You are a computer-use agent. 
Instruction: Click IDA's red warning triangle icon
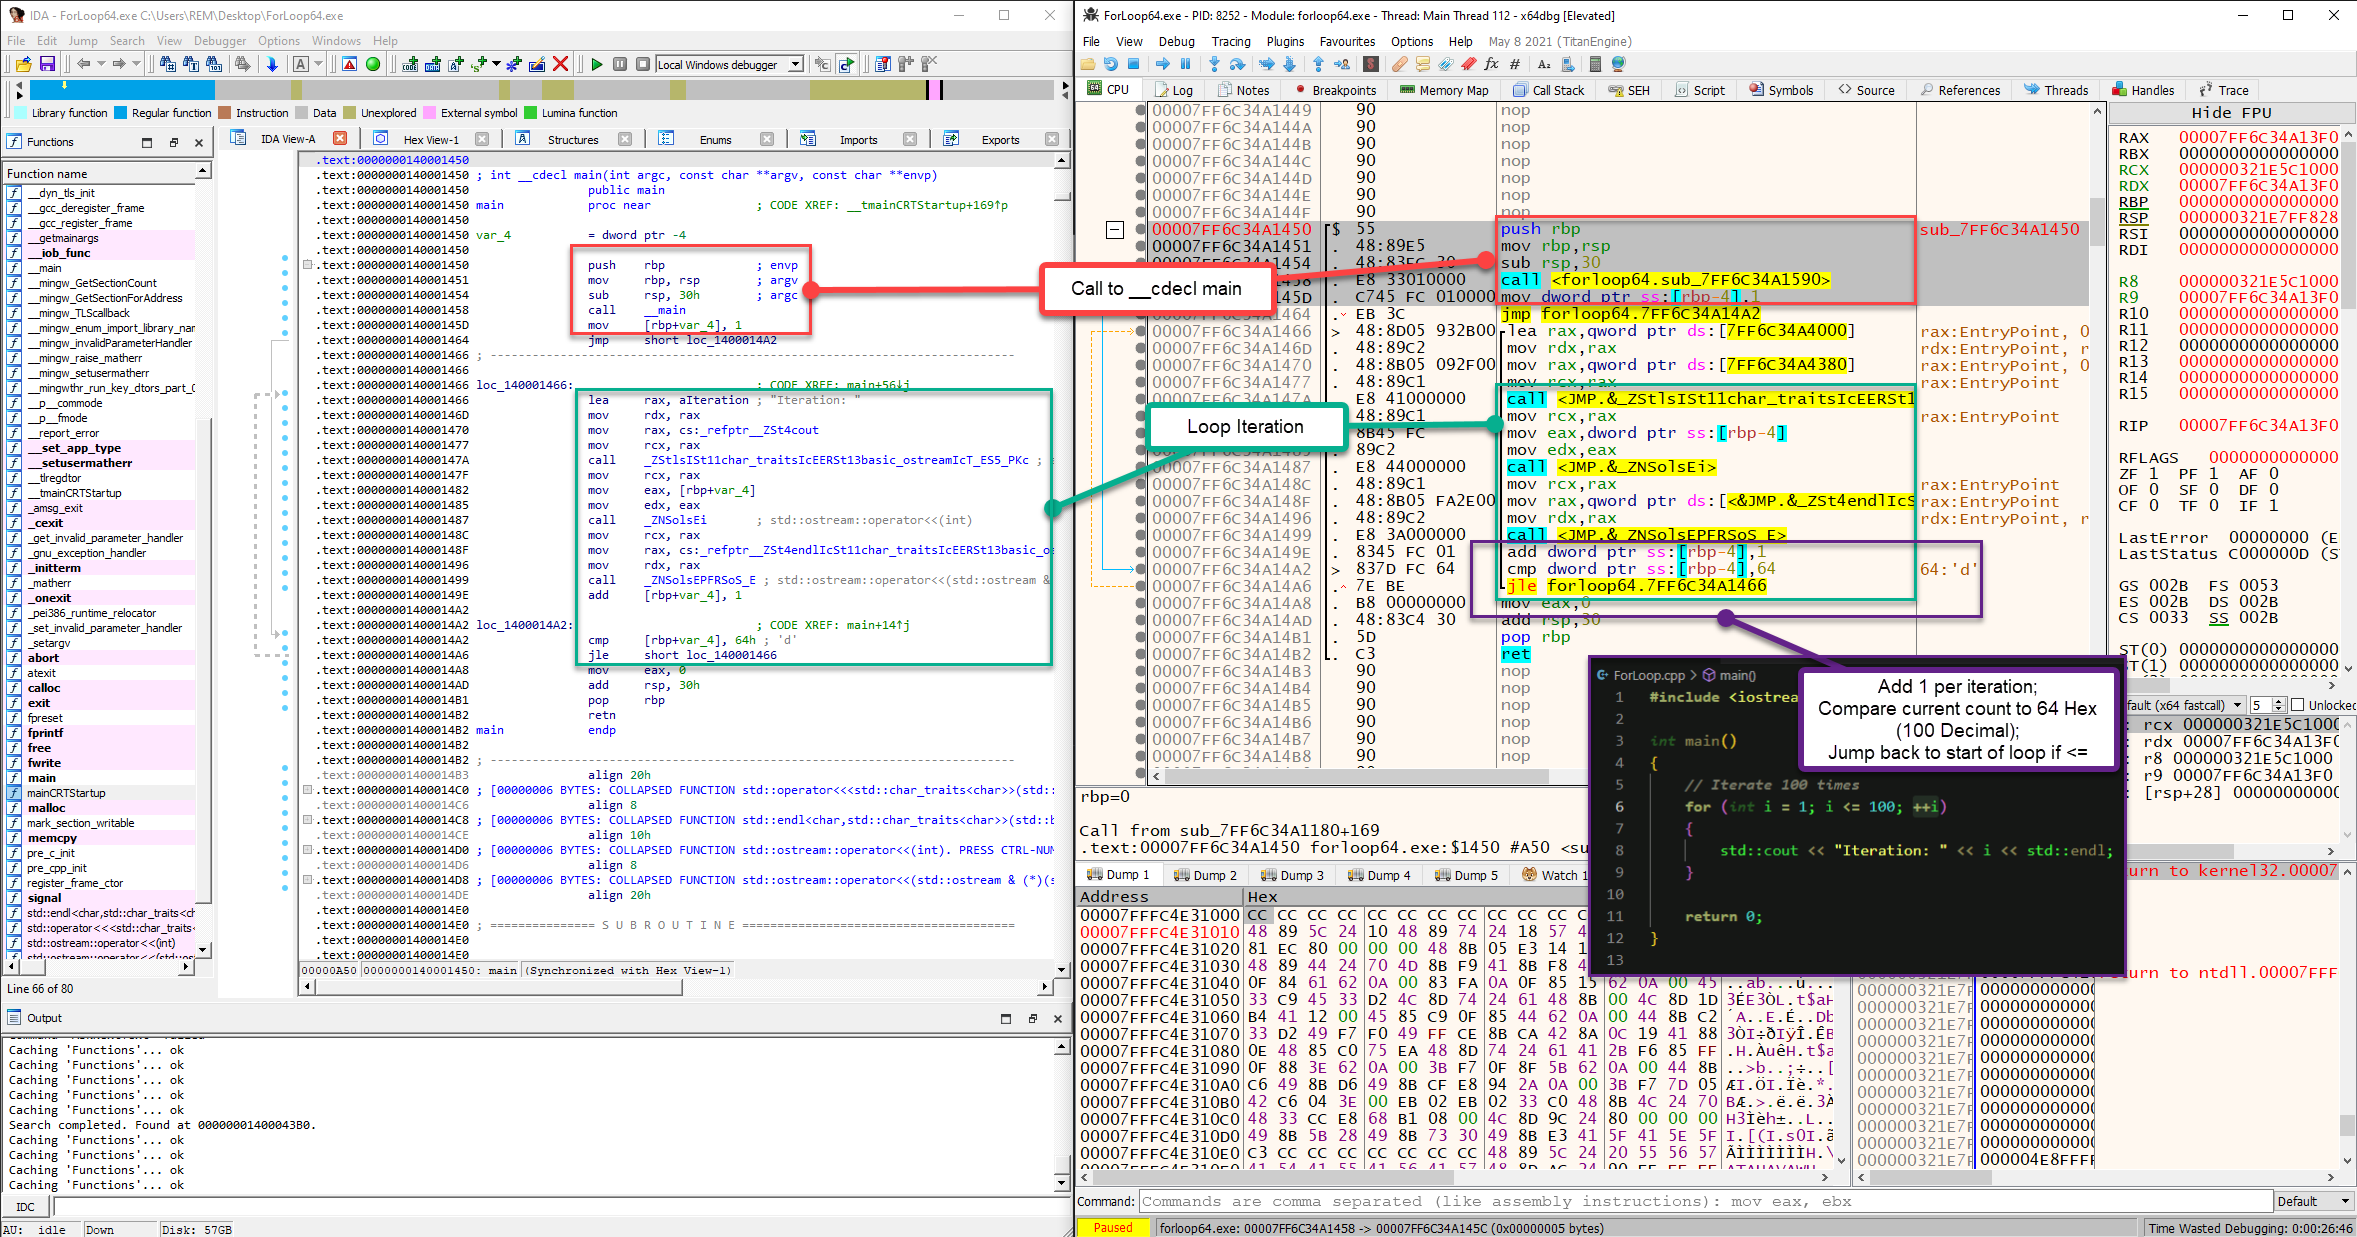(x=349, y=64)
